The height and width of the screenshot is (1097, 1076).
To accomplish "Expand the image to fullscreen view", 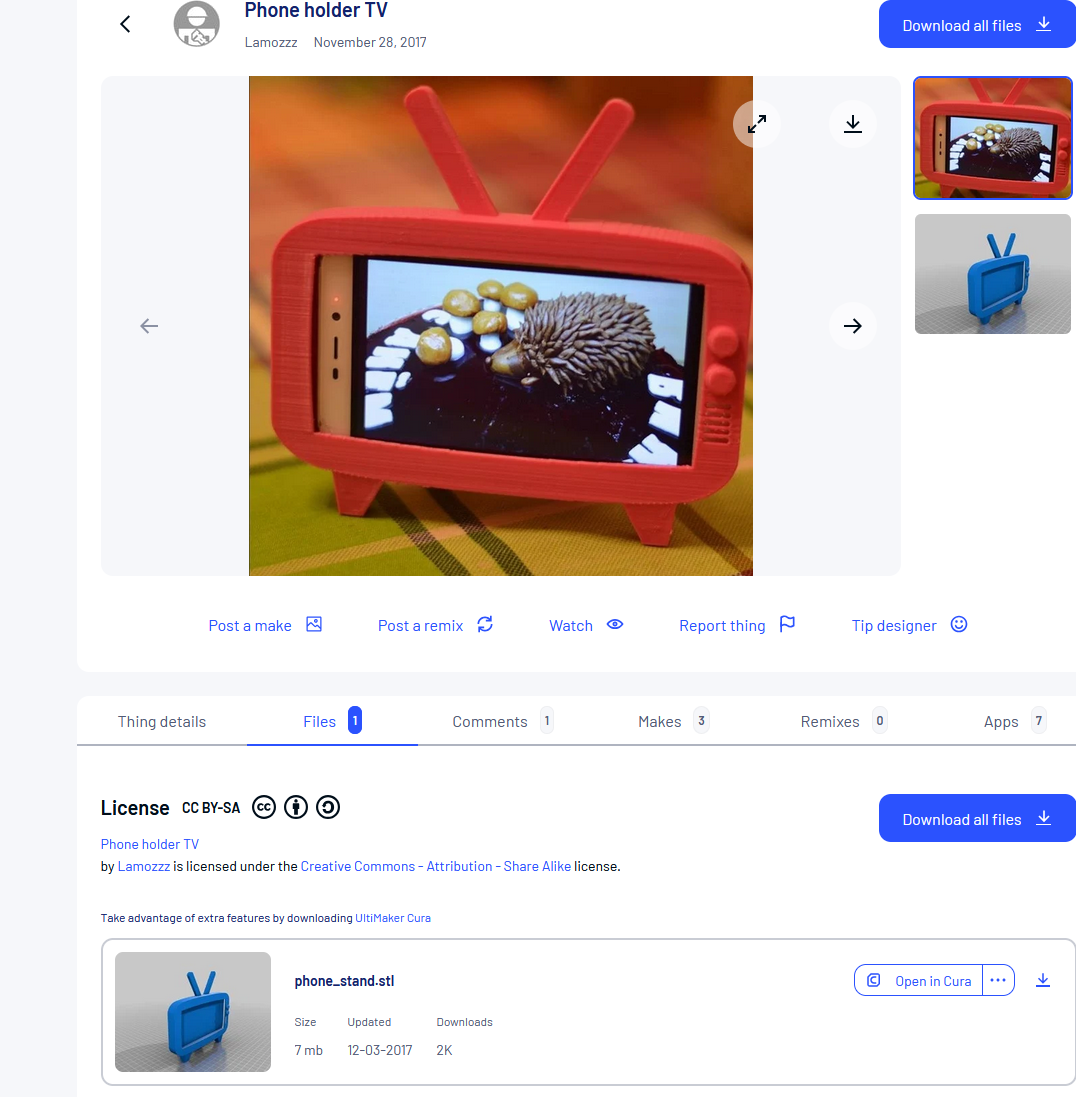I will click(757, 124).
